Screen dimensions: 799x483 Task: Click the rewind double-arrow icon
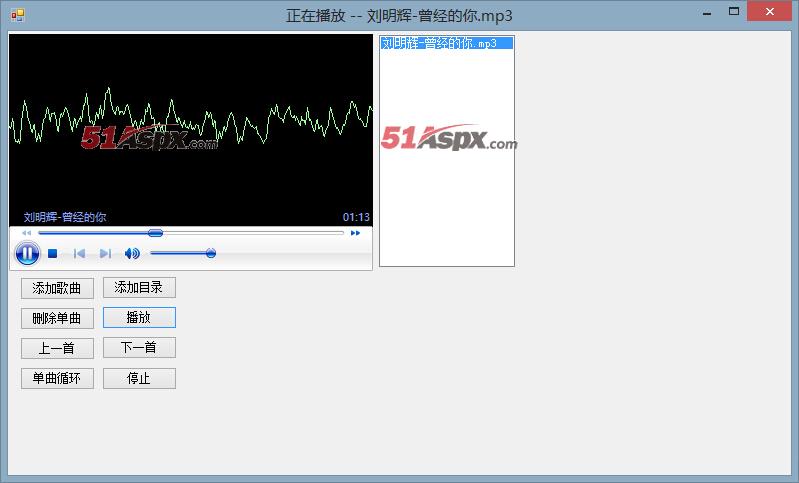(26, 233)
